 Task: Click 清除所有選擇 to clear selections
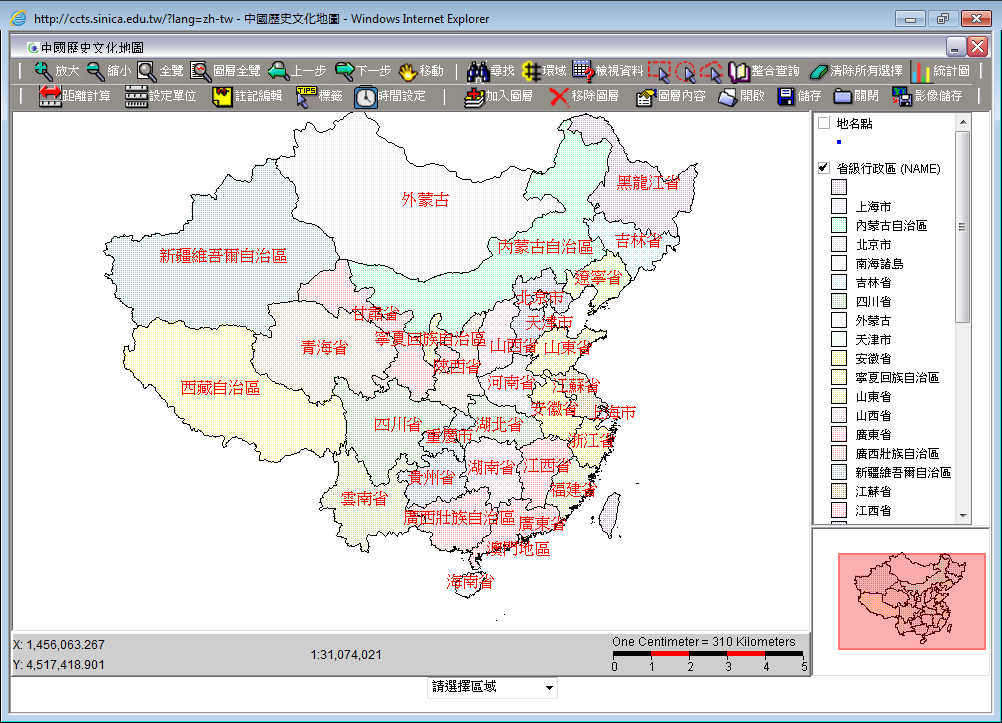[x=855, y=71]
